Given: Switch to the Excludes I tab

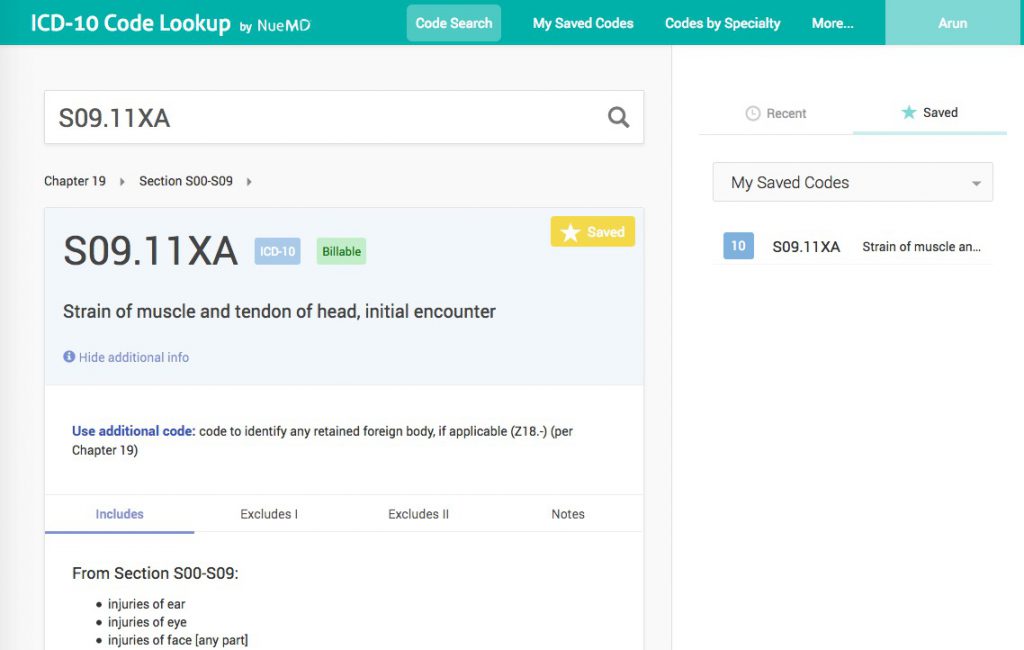Looking at the screenshot, I should (268, 514).
